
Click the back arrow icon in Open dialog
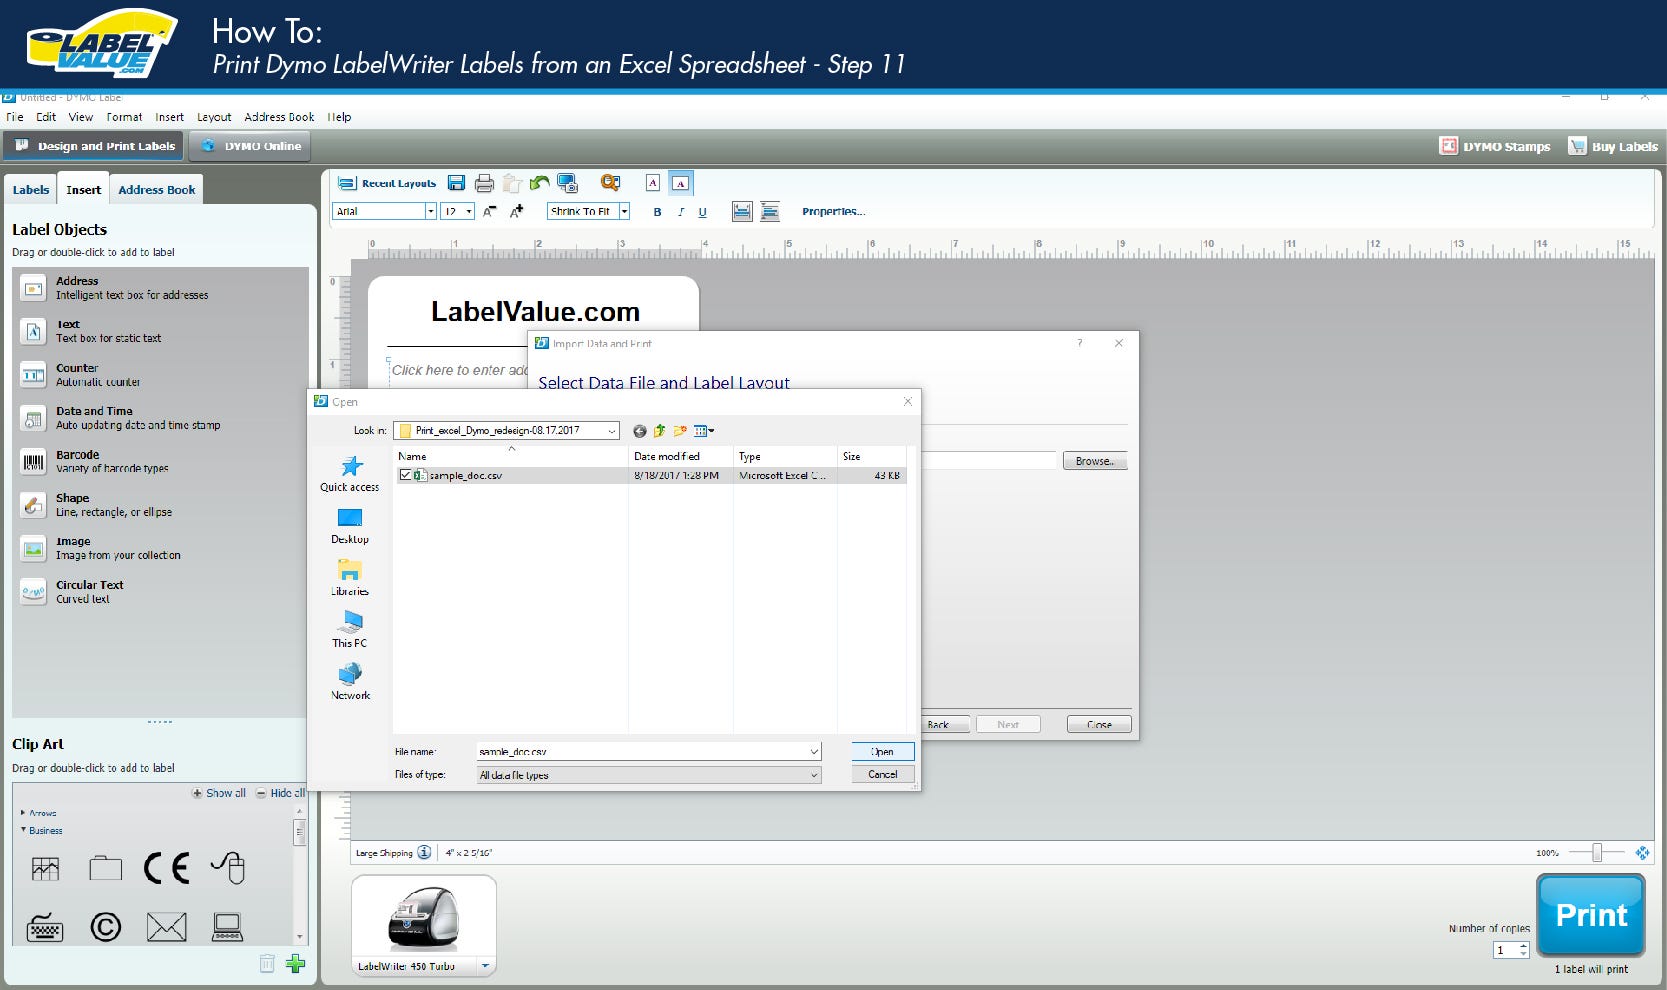click(x=640, y=431)
